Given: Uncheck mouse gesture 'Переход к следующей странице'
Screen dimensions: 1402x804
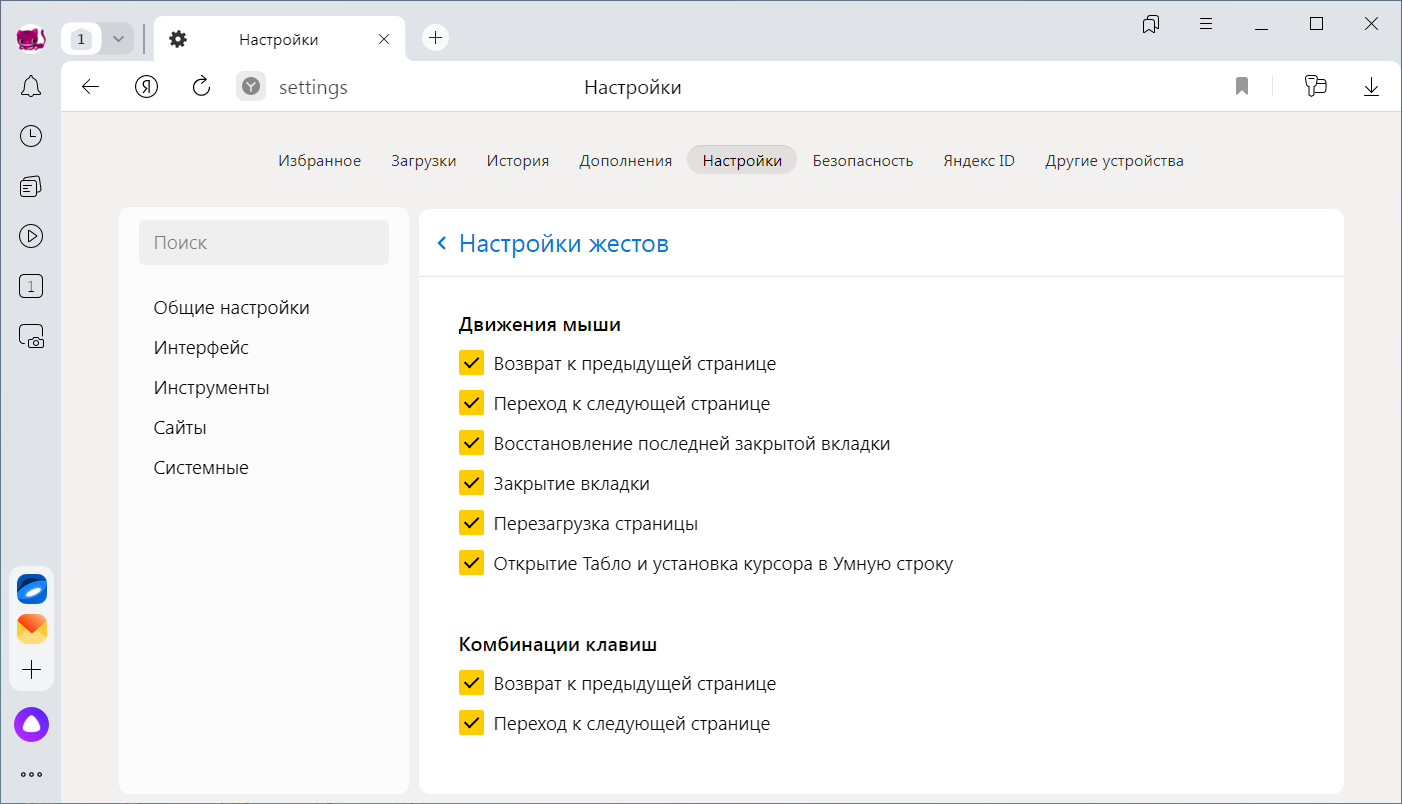Looking at the screenshot, I should point(471,403).
